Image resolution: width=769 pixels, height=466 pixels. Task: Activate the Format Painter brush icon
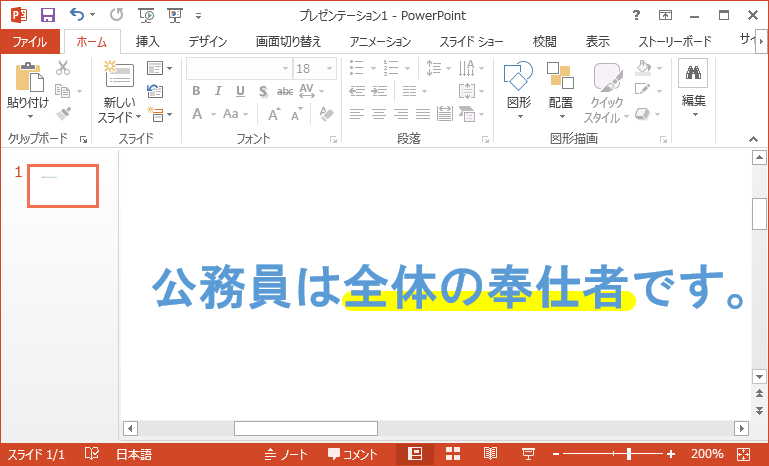coord(63,113)
